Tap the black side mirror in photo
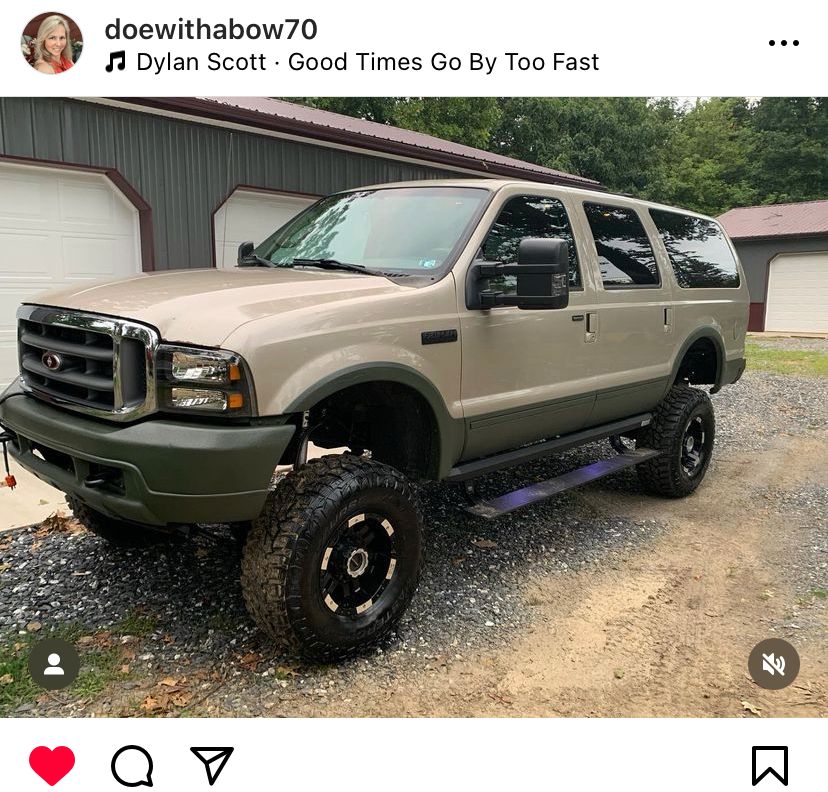Screen dimensions: 828x792 (542, 274)
